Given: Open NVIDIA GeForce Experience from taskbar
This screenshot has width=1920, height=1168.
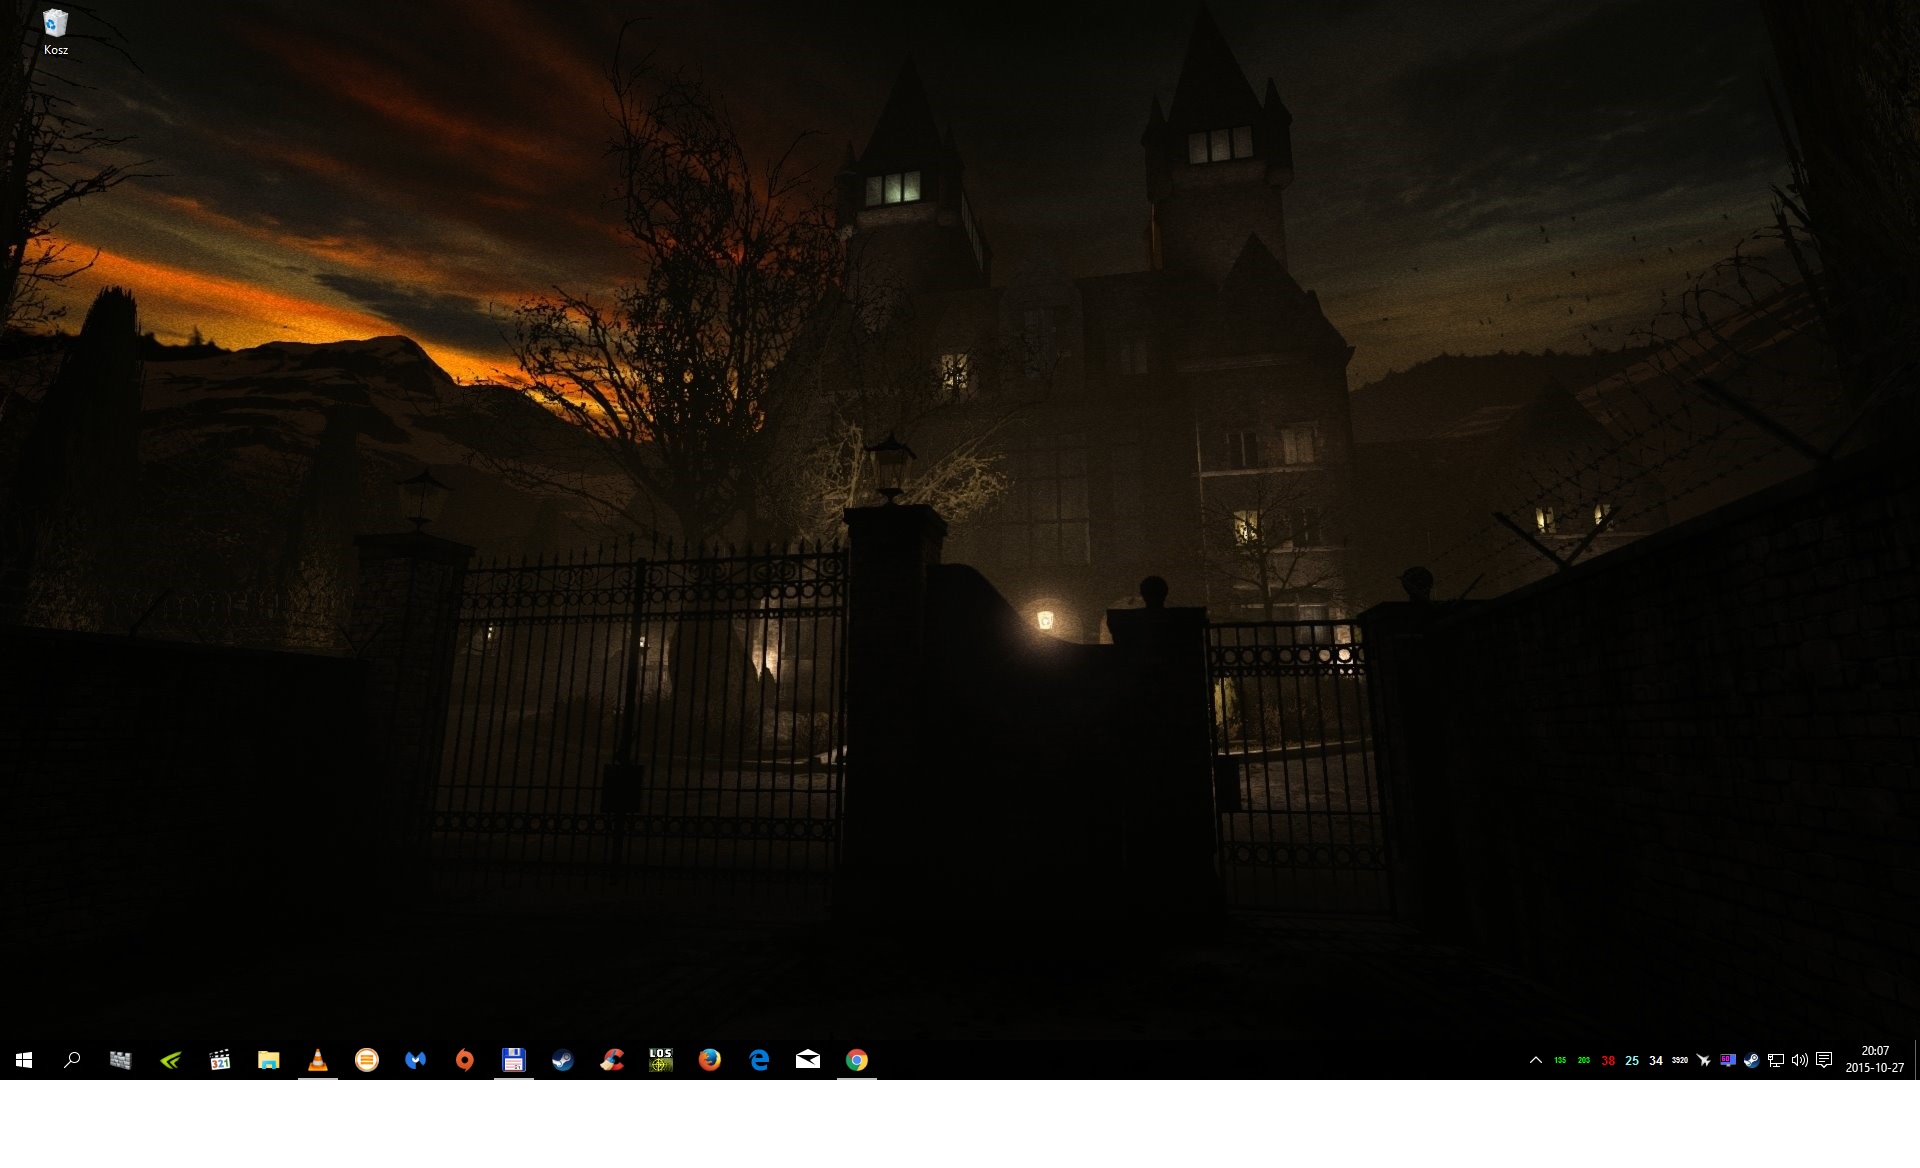Looking at the screenshot, I should 170,1060.
